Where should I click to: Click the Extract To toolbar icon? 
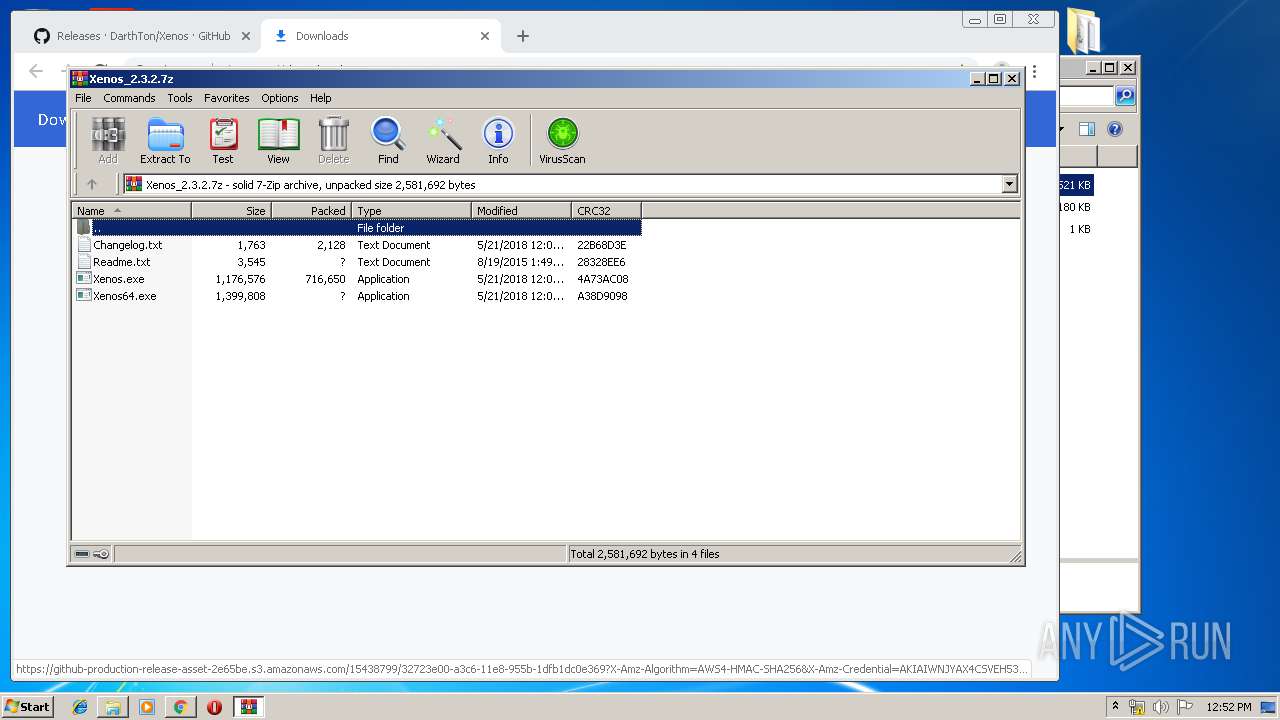[x=165, y=140]
